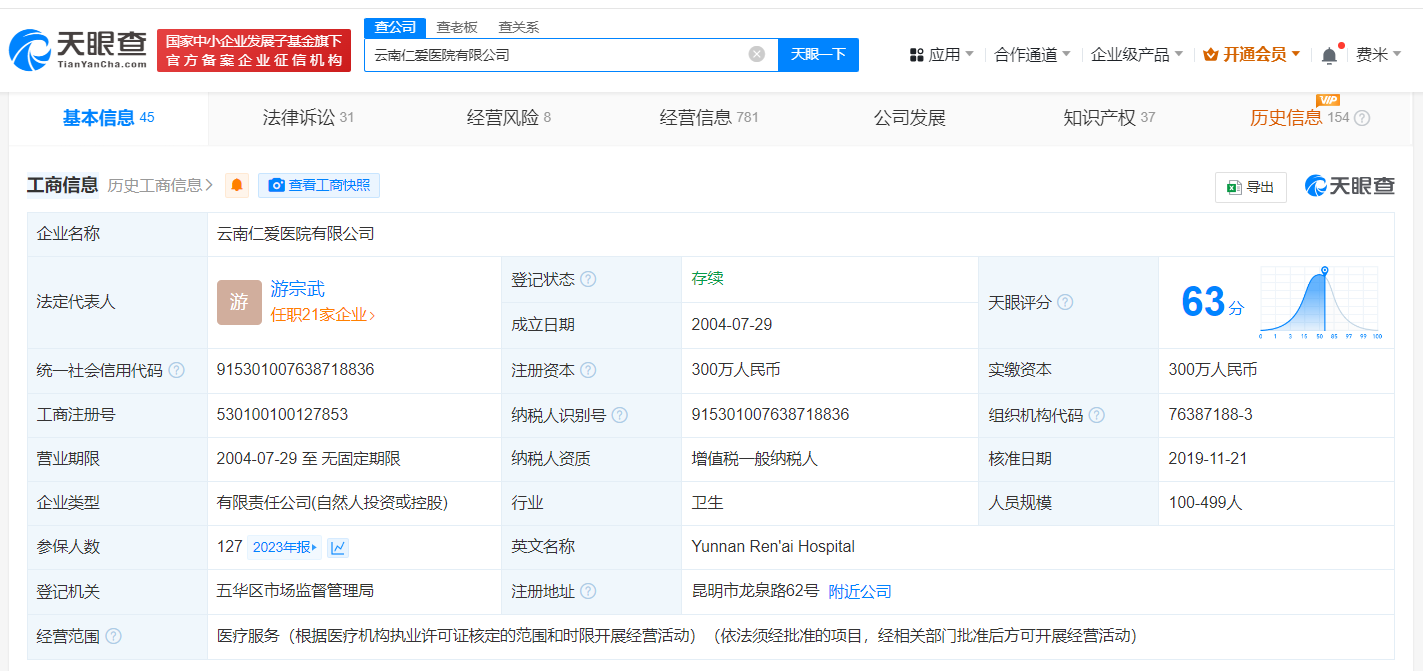Viewport: 1423px width, 671px height.
Task: Clear the search box with the X icon
Action: [x=757, y=54]
